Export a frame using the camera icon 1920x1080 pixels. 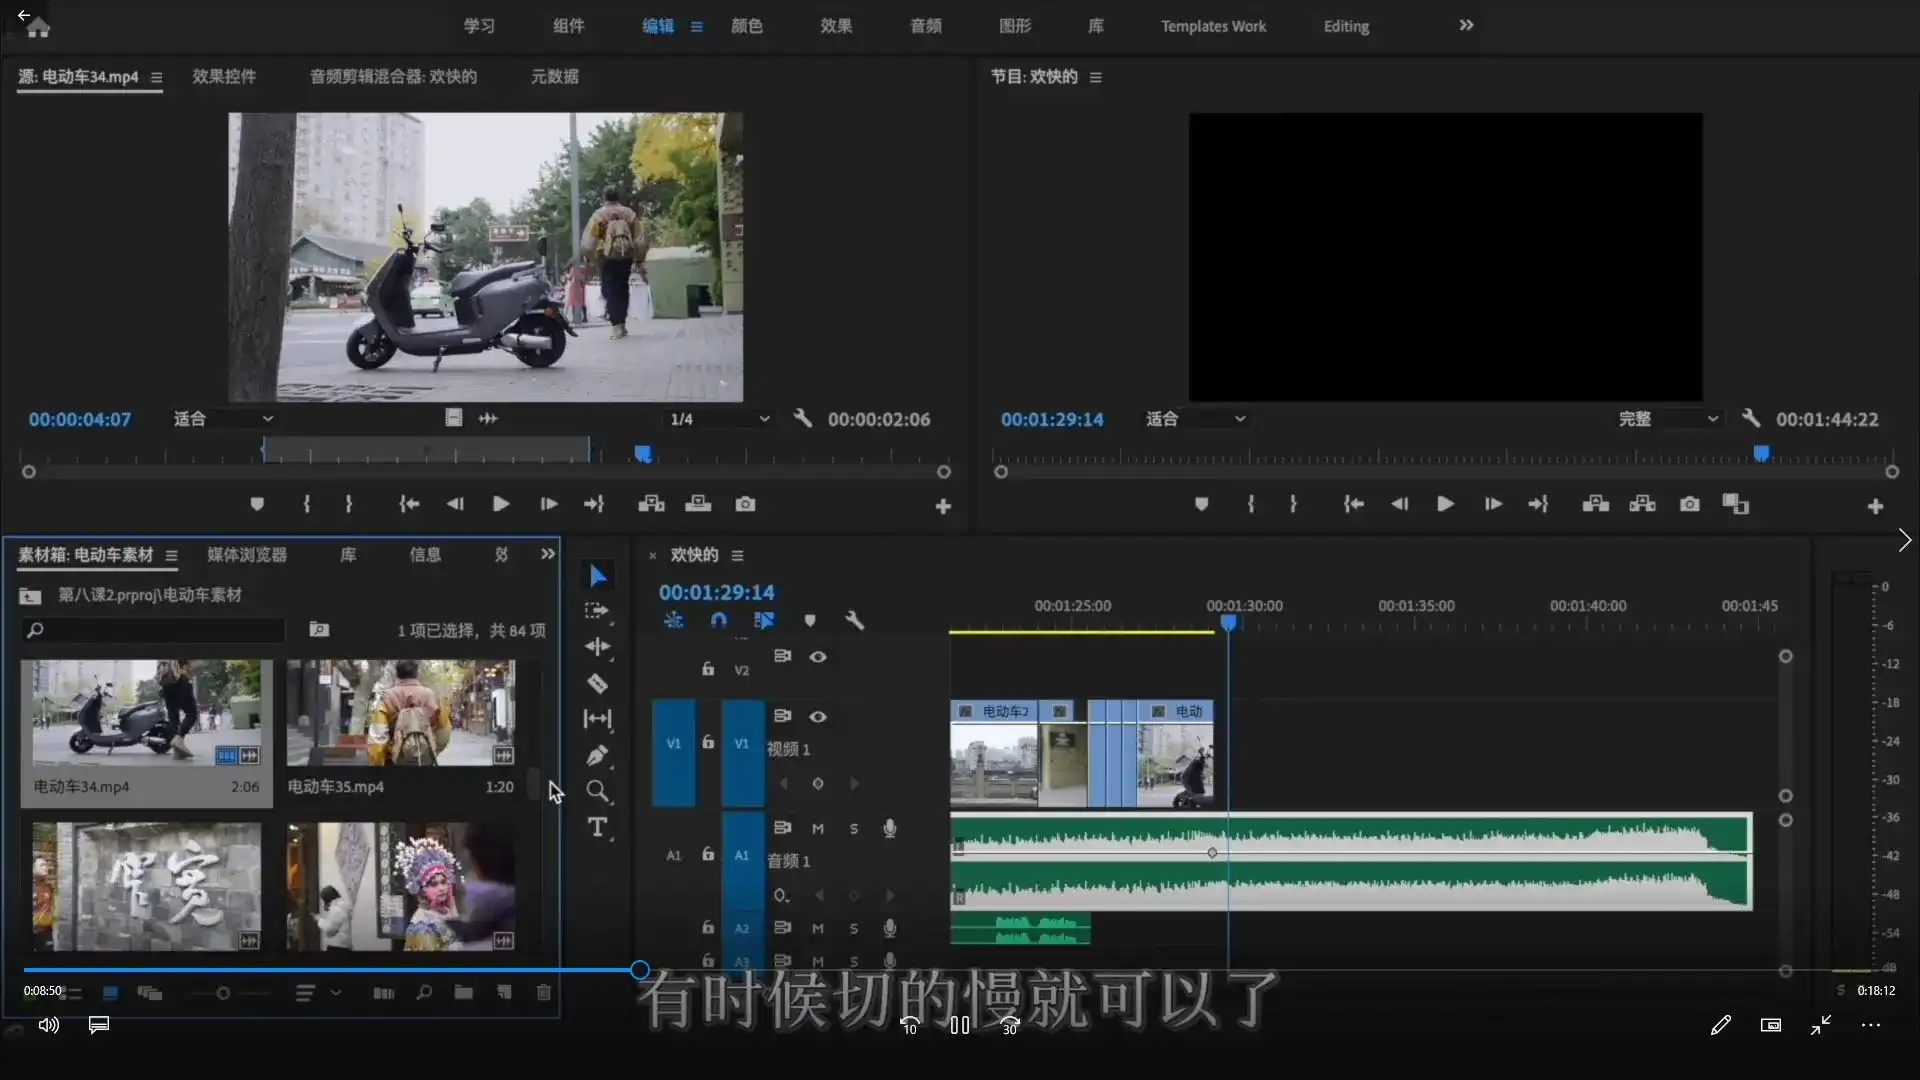coord(1689,504)
